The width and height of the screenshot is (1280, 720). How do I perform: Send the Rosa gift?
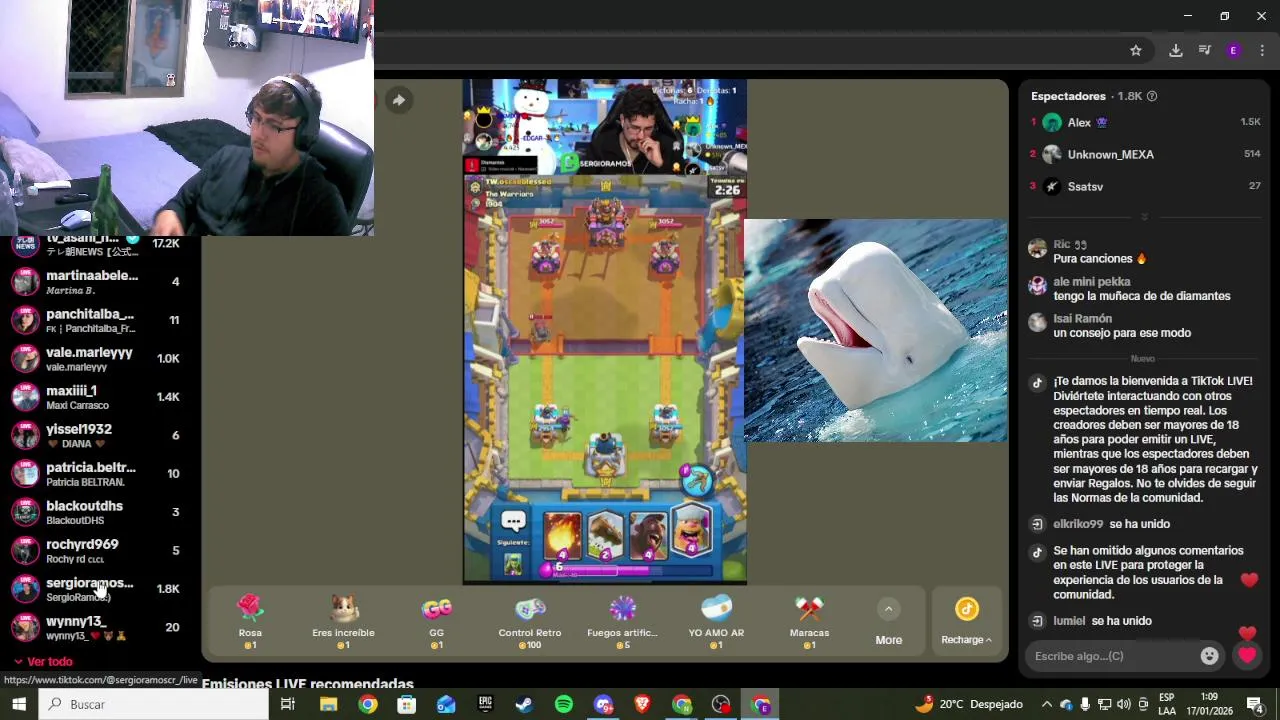point(250,621)
